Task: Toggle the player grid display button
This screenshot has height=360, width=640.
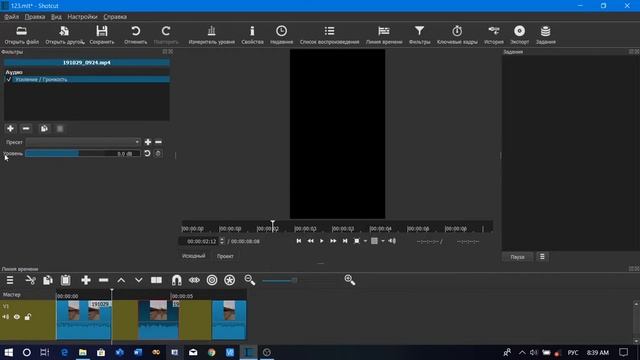Action: (374, 241)
